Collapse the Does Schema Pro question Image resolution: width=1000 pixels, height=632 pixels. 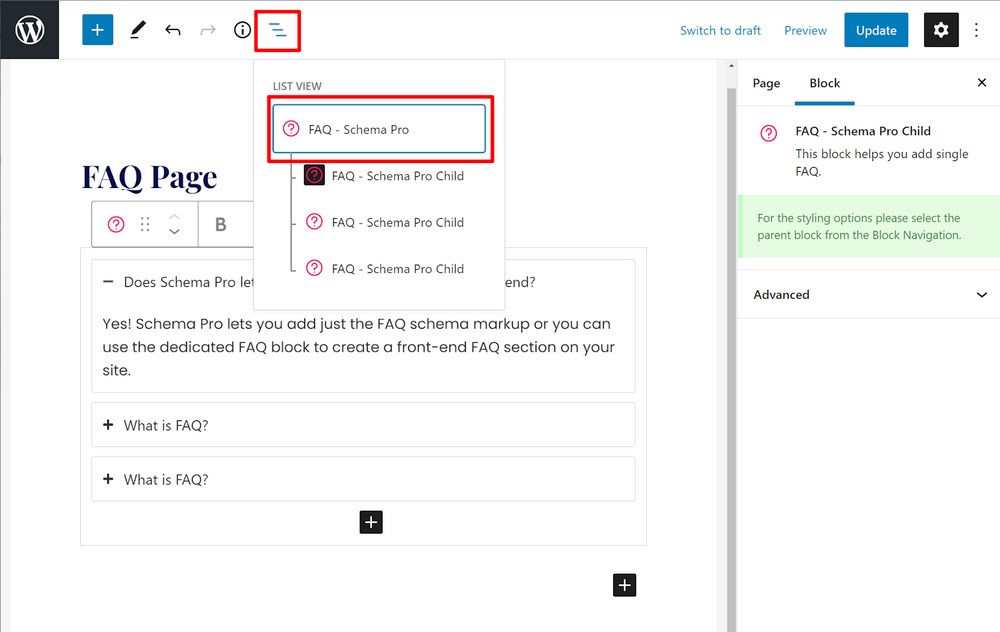tap(108, 281)
